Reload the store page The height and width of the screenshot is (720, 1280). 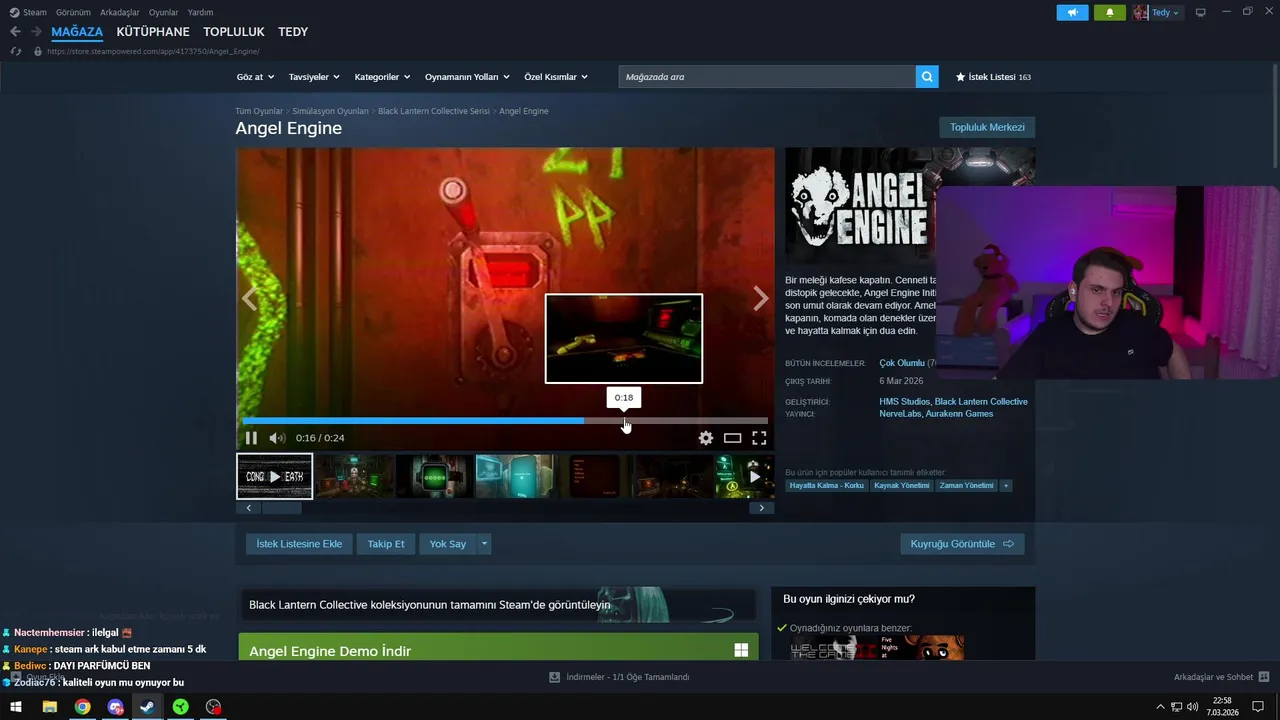[15, 51]
